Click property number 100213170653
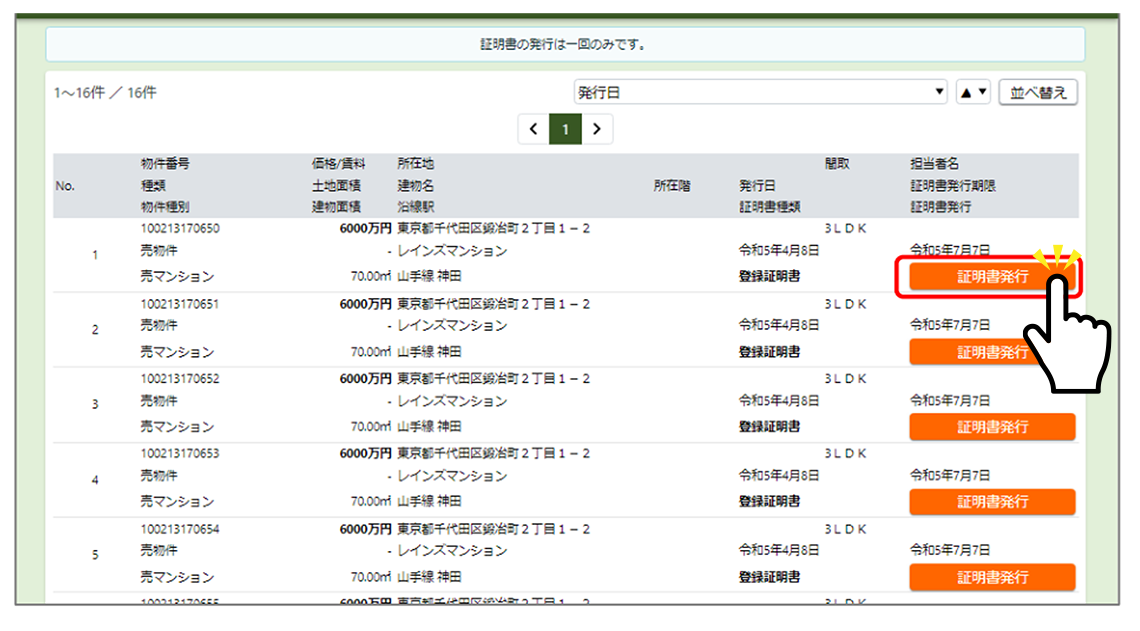 (x=180, y=454)
